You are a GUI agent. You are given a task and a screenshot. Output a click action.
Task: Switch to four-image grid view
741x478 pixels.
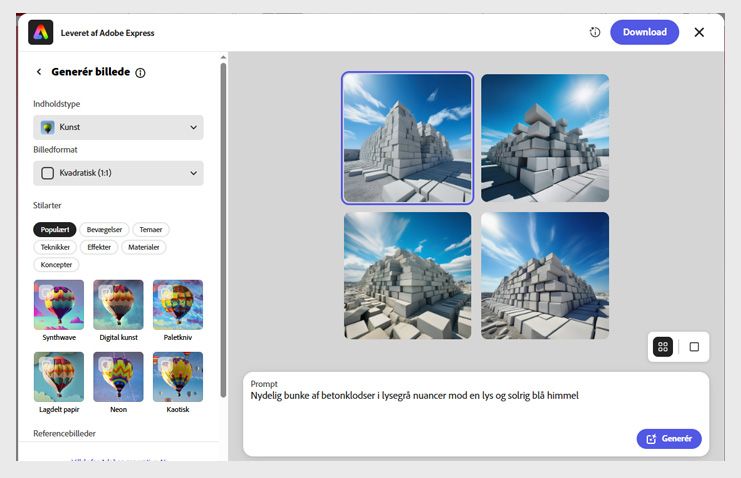pyautogui.click(x=663, y=347)
